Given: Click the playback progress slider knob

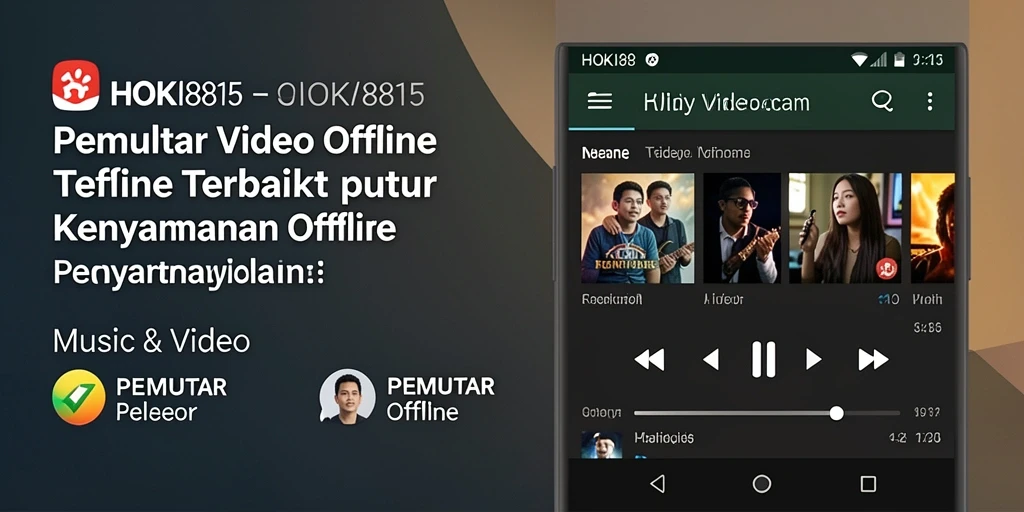Looking at the screenshot, I should (837, 413).
